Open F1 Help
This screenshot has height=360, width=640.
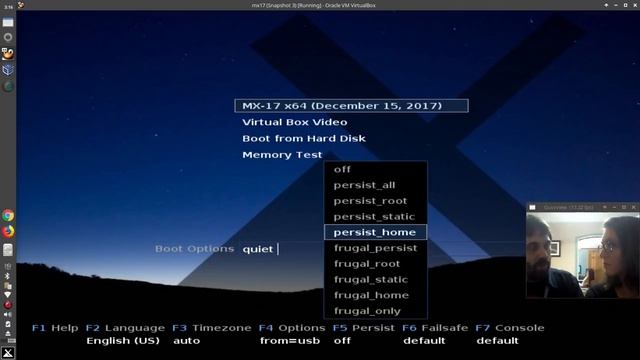[x=55, y=328]
